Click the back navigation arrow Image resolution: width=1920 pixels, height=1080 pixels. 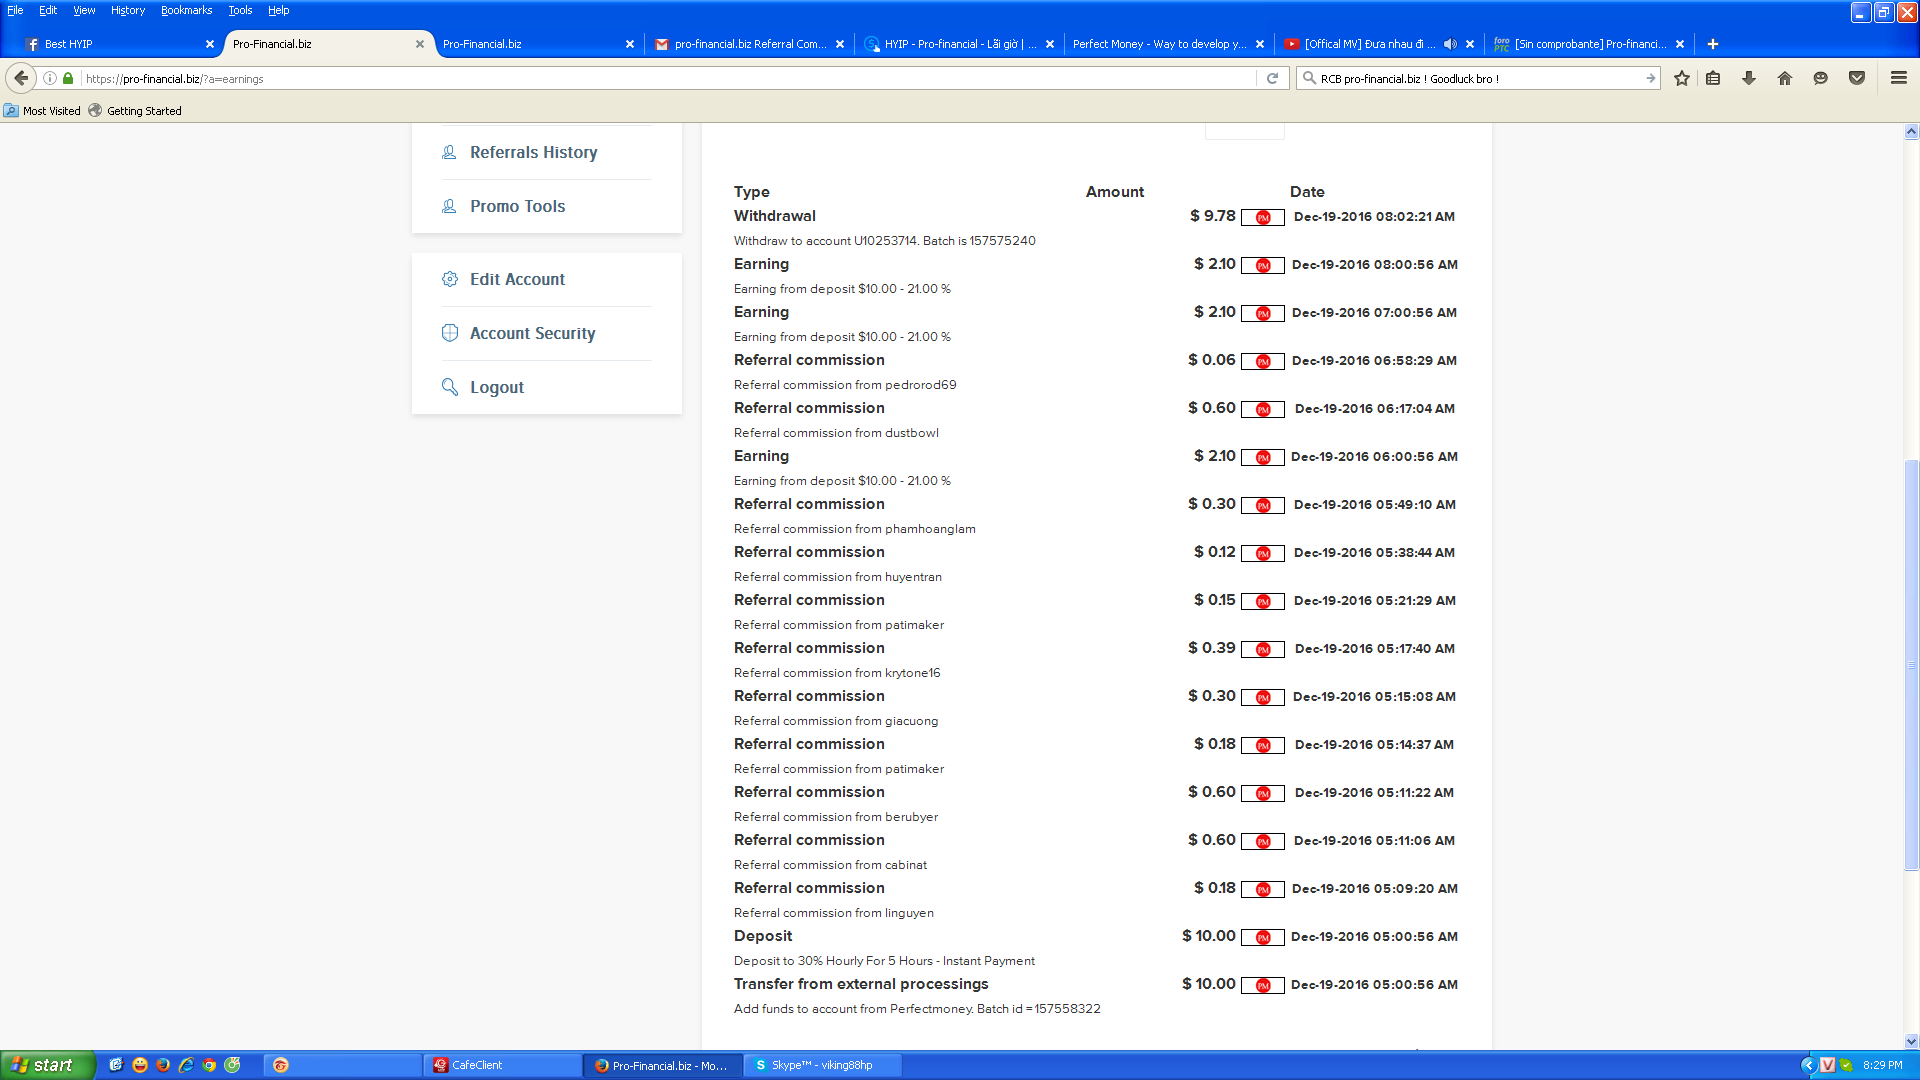tap(21, 78)
